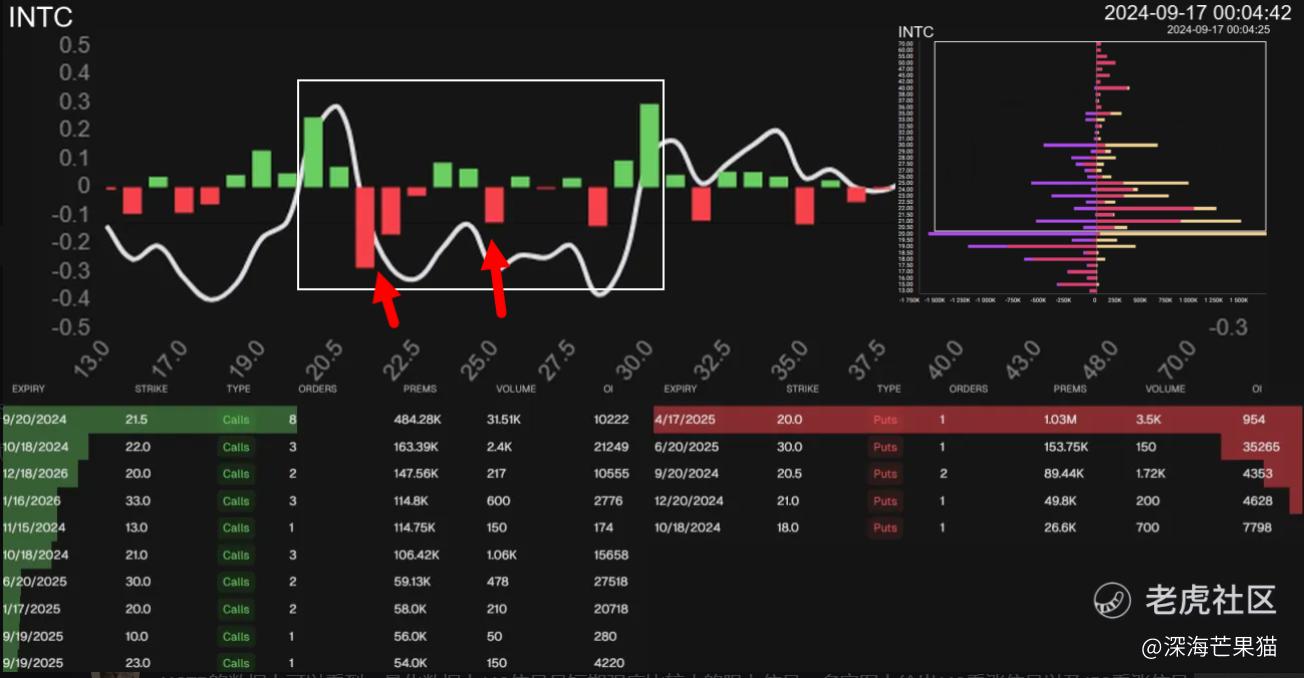Select the large timestamp 2024-09-17 00:04:42
1304x678 pixels.
[x=1198, y=13]
